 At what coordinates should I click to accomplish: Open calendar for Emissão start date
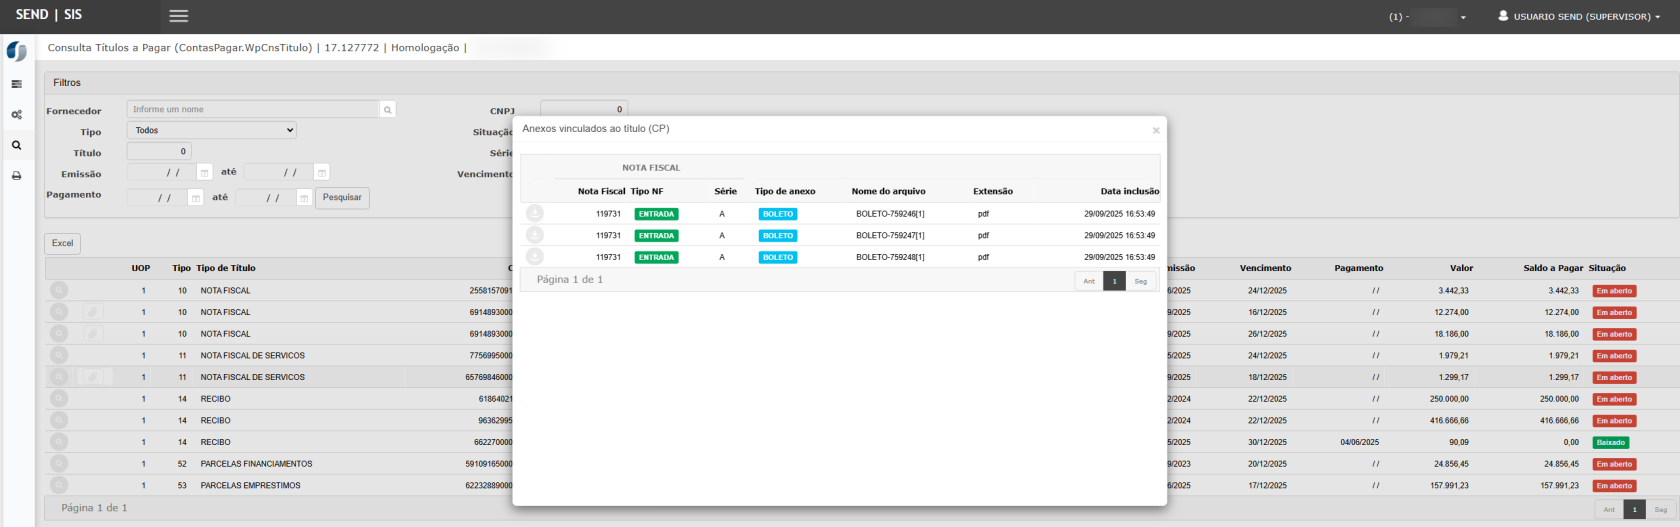[204, 173]
